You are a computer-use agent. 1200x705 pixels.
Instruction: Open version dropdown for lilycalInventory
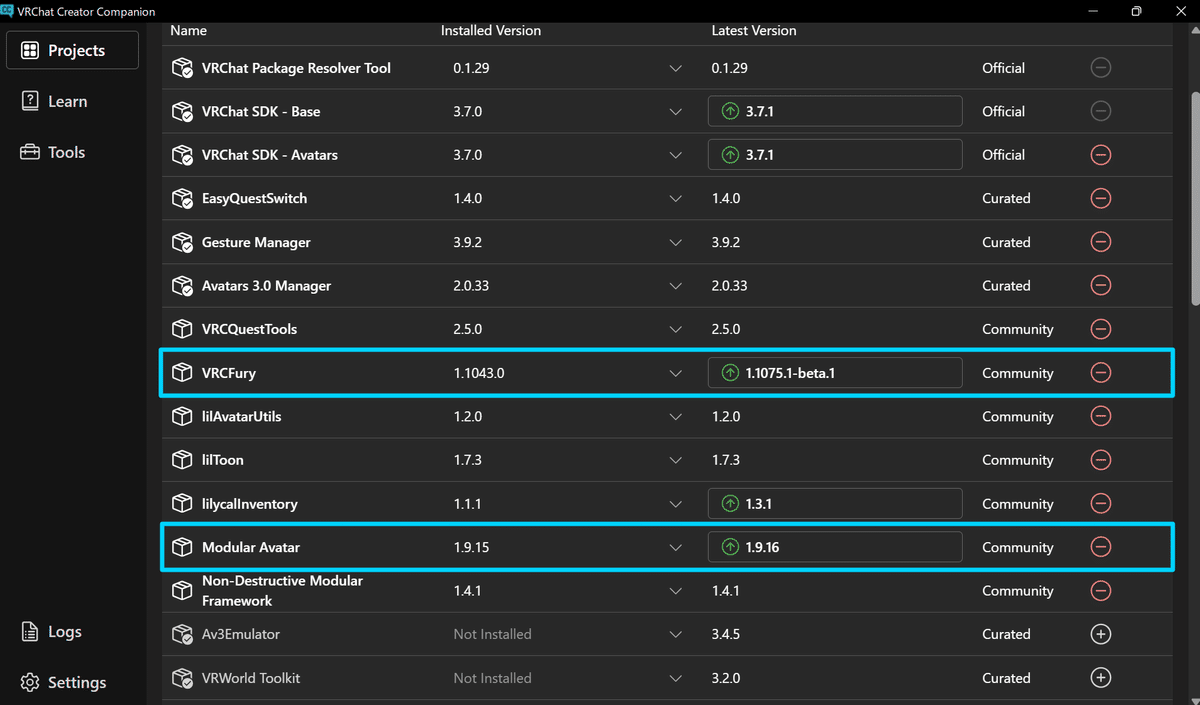pyautogui.click(x=676, y=503)
